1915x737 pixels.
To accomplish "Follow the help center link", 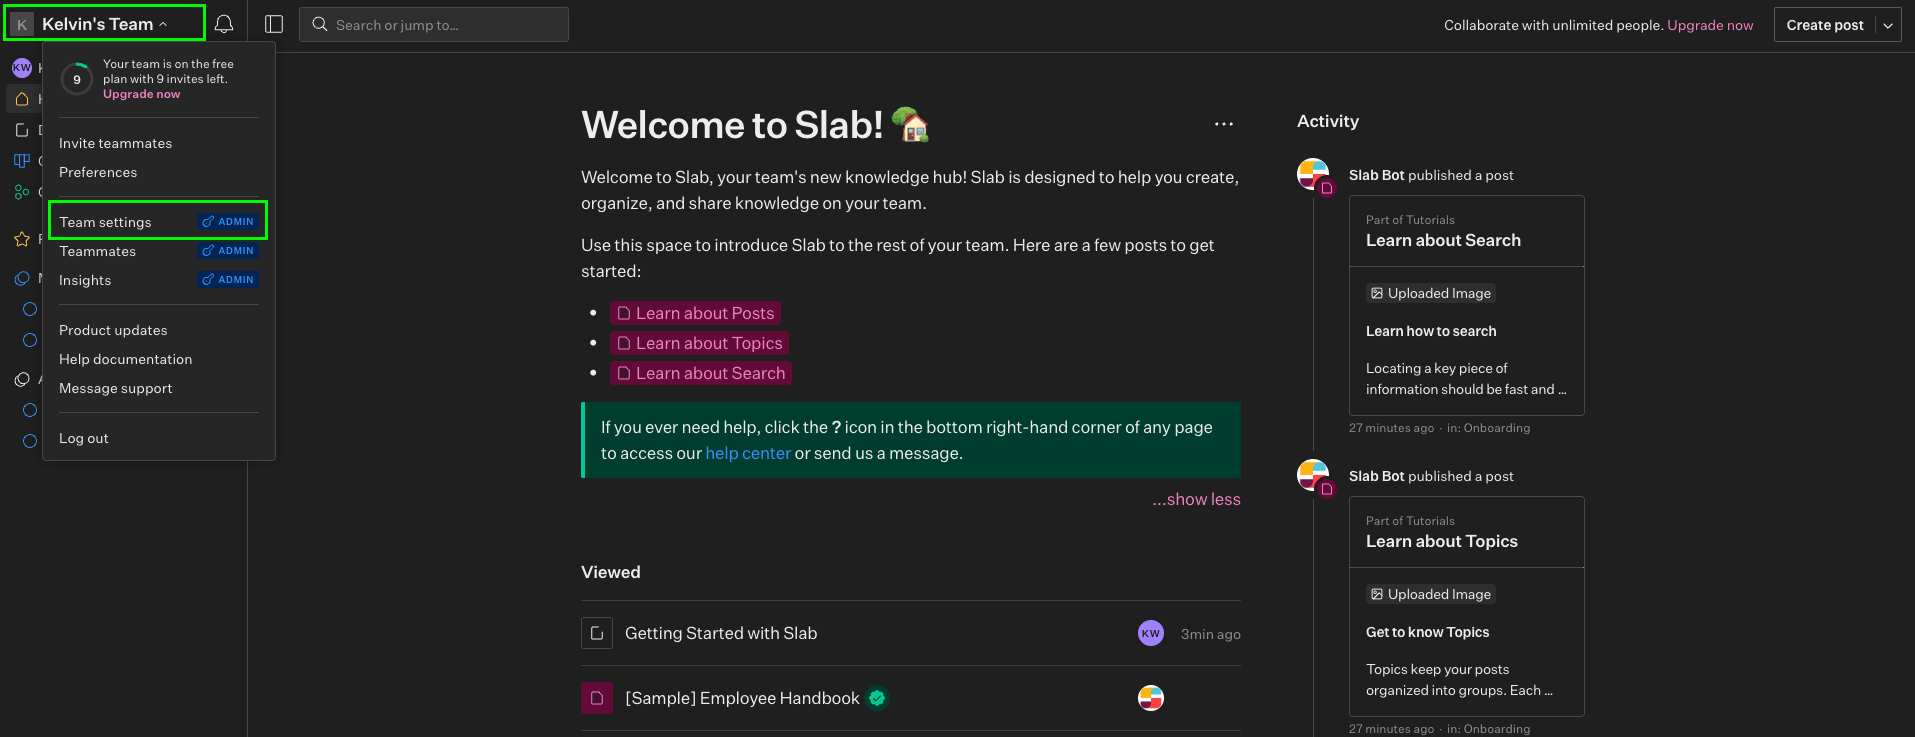I will point(748,453).
